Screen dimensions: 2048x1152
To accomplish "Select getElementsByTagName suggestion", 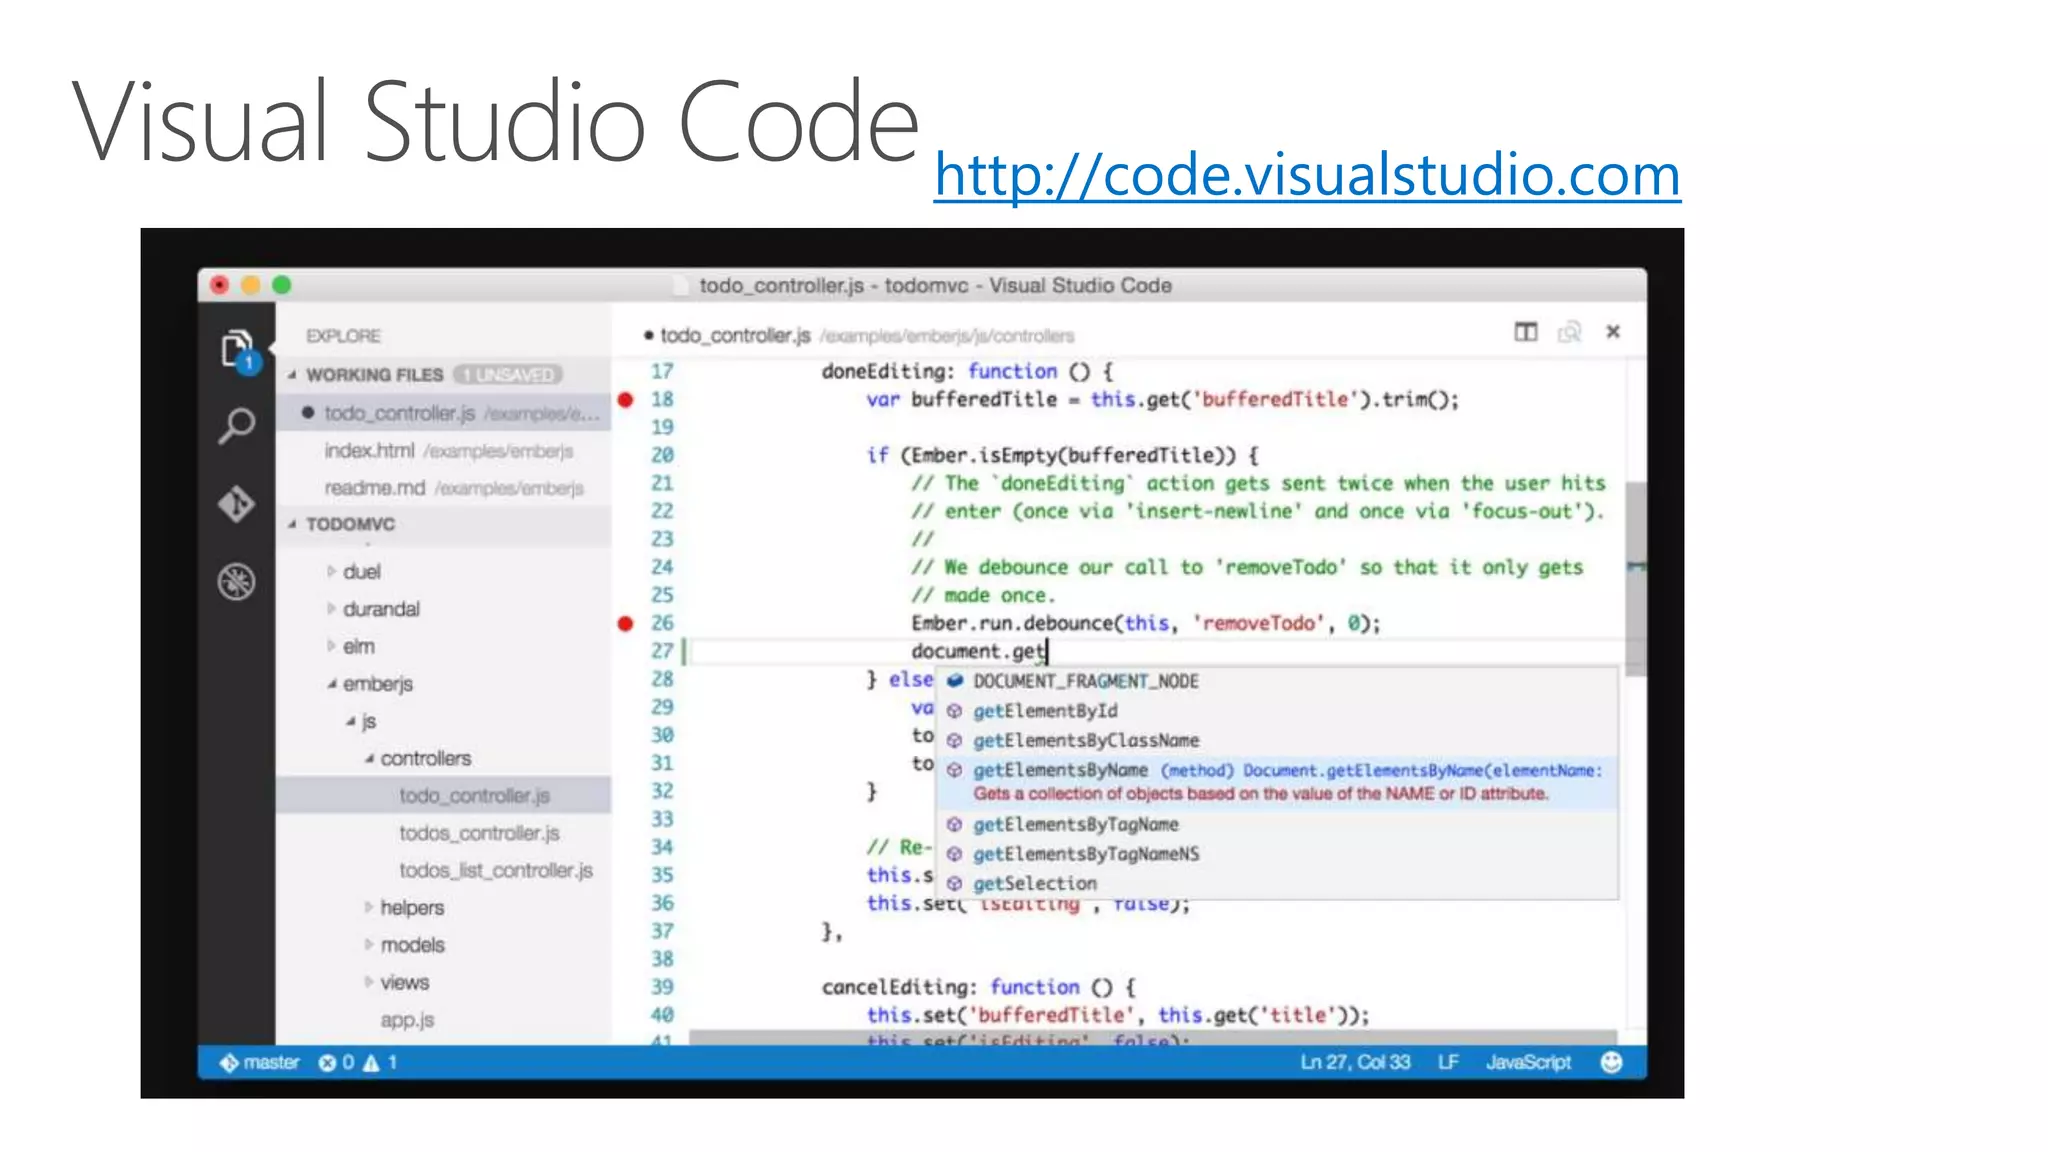I will coord(1277,825).
